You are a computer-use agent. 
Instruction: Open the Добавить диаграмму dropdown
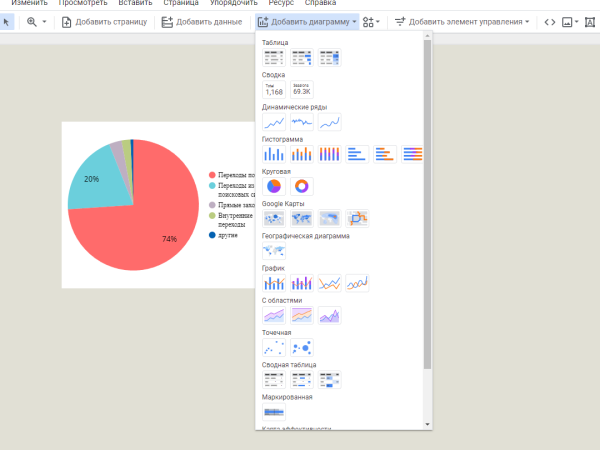pos(307,21)
